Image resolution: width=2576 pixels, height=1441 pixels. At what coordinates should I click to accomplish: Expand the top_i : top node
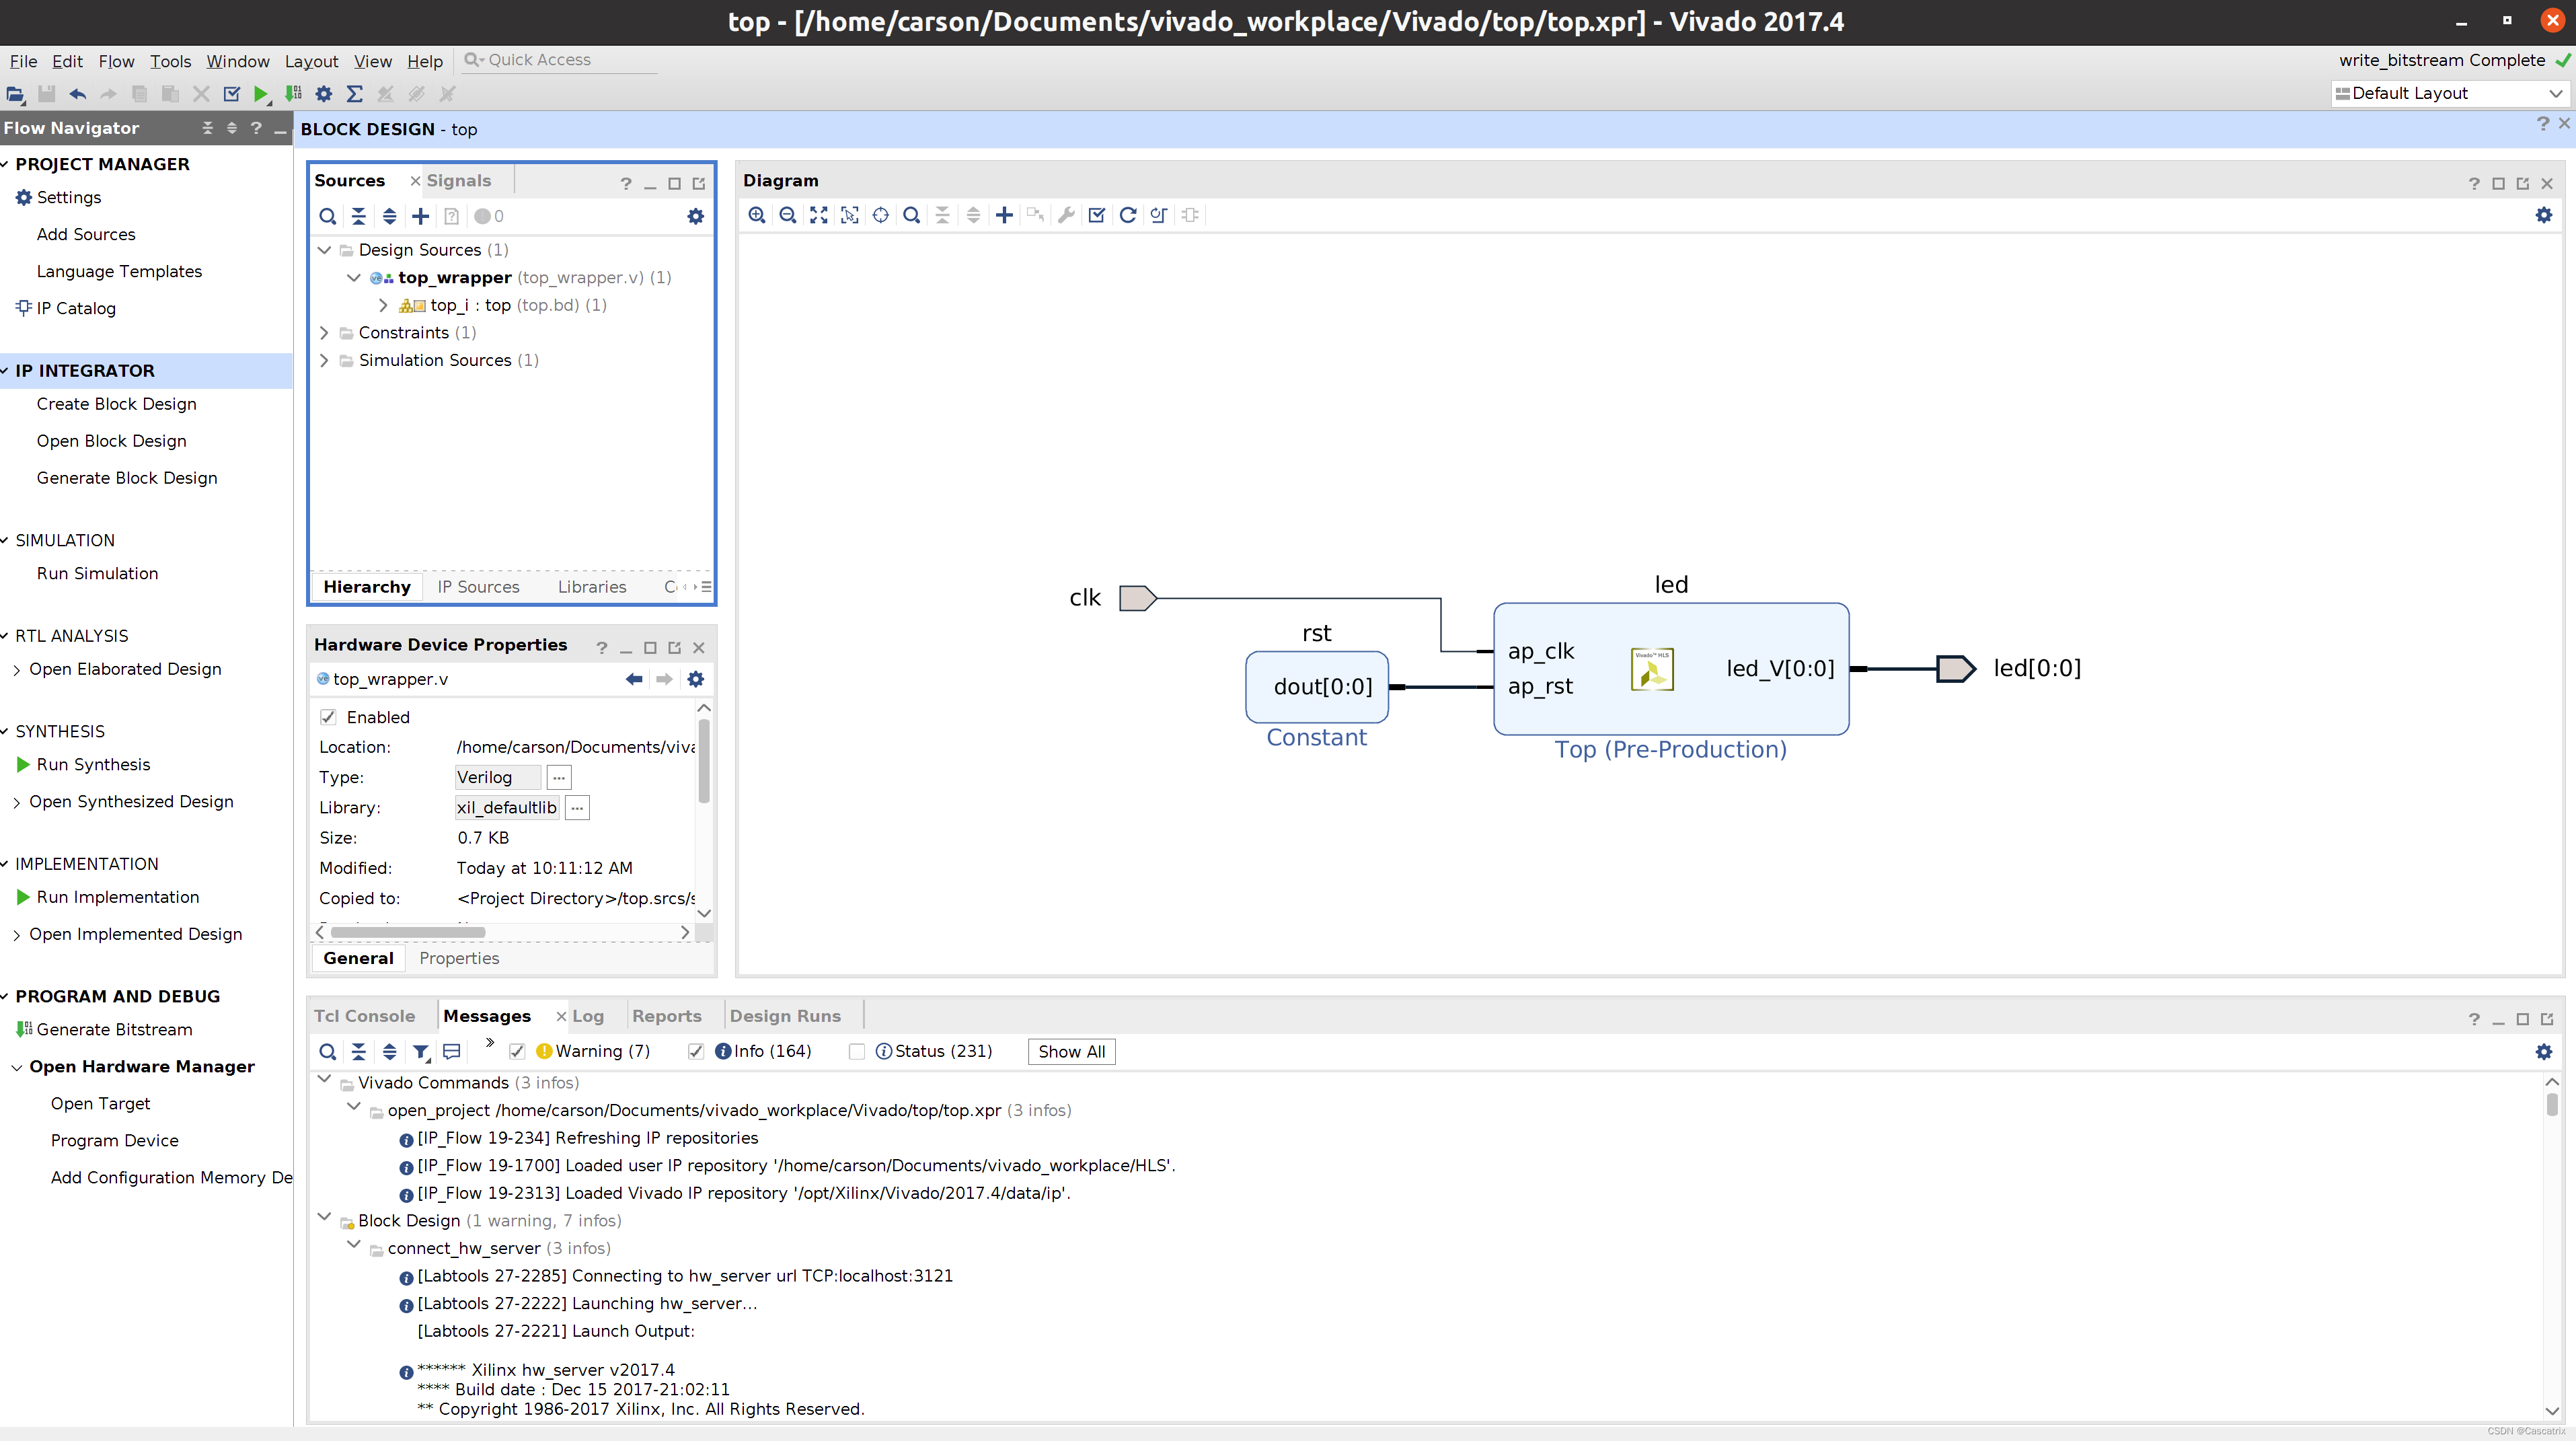point(383,305)
